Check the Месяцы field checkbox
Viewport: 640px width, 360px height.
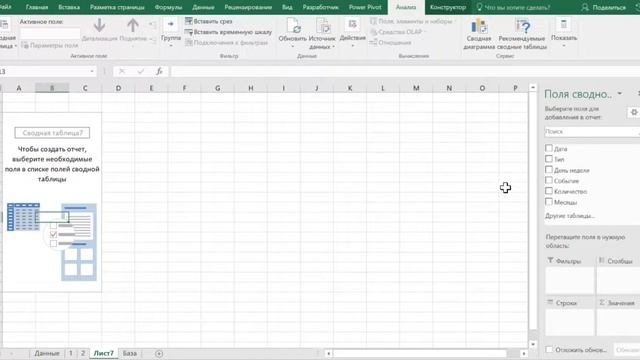click(x=549, y=202)
